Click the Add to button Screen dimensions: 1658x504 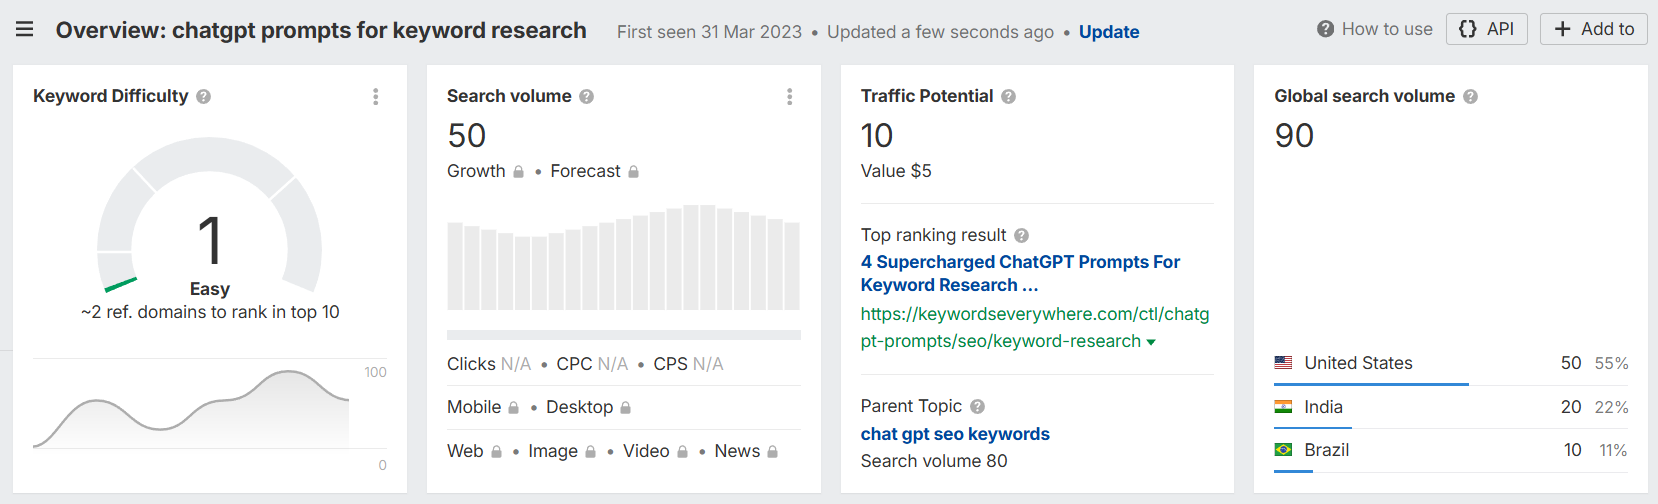(x=1594, y=29)
